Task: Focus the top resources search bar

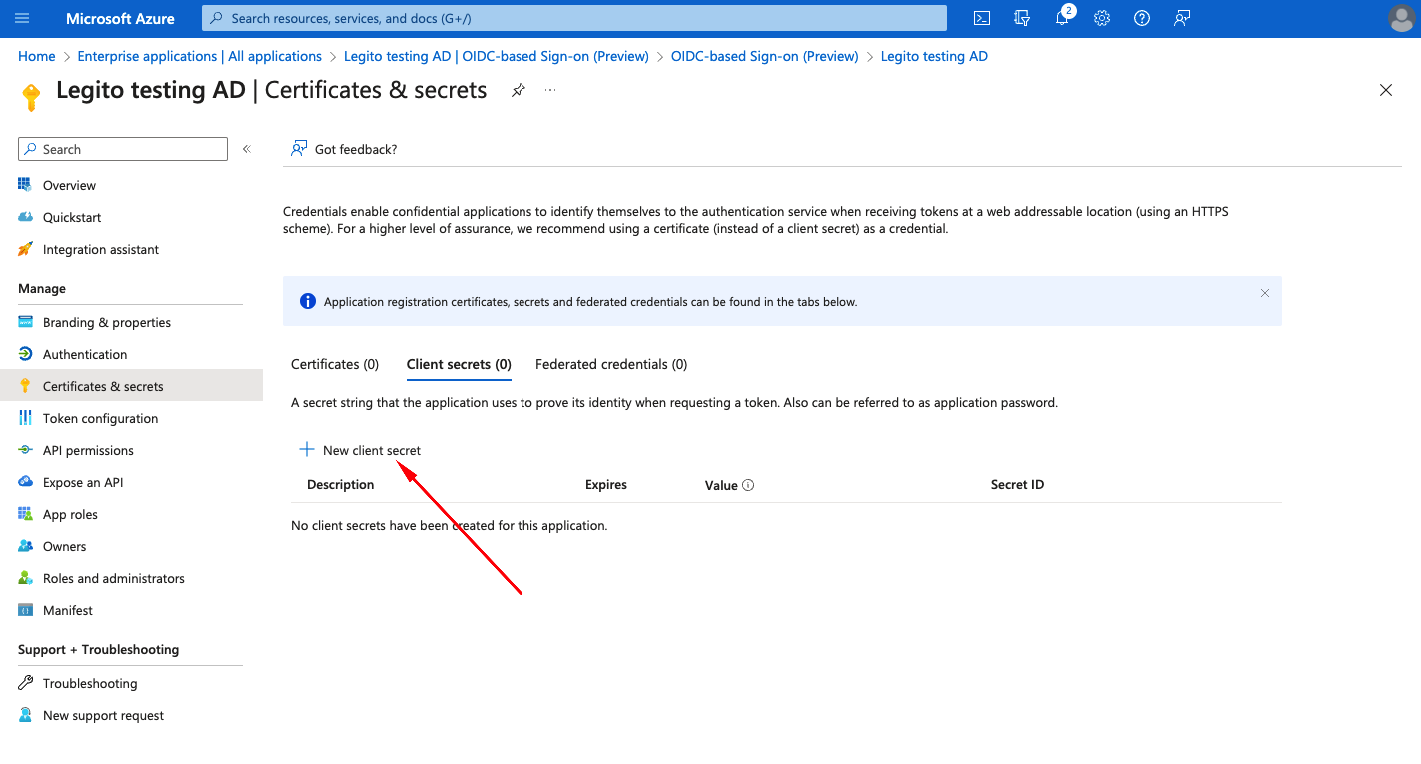Action: [574, 18]
